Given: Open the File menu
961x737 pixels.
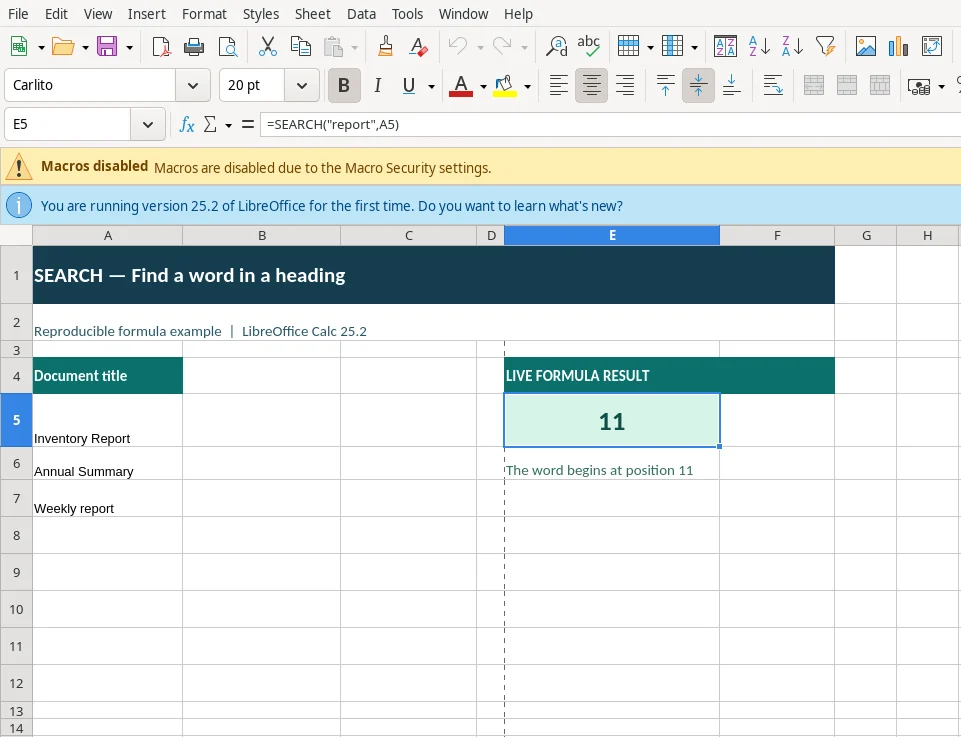Looking at the screenshot, I should pyautogui.click(x=18, y=13).
